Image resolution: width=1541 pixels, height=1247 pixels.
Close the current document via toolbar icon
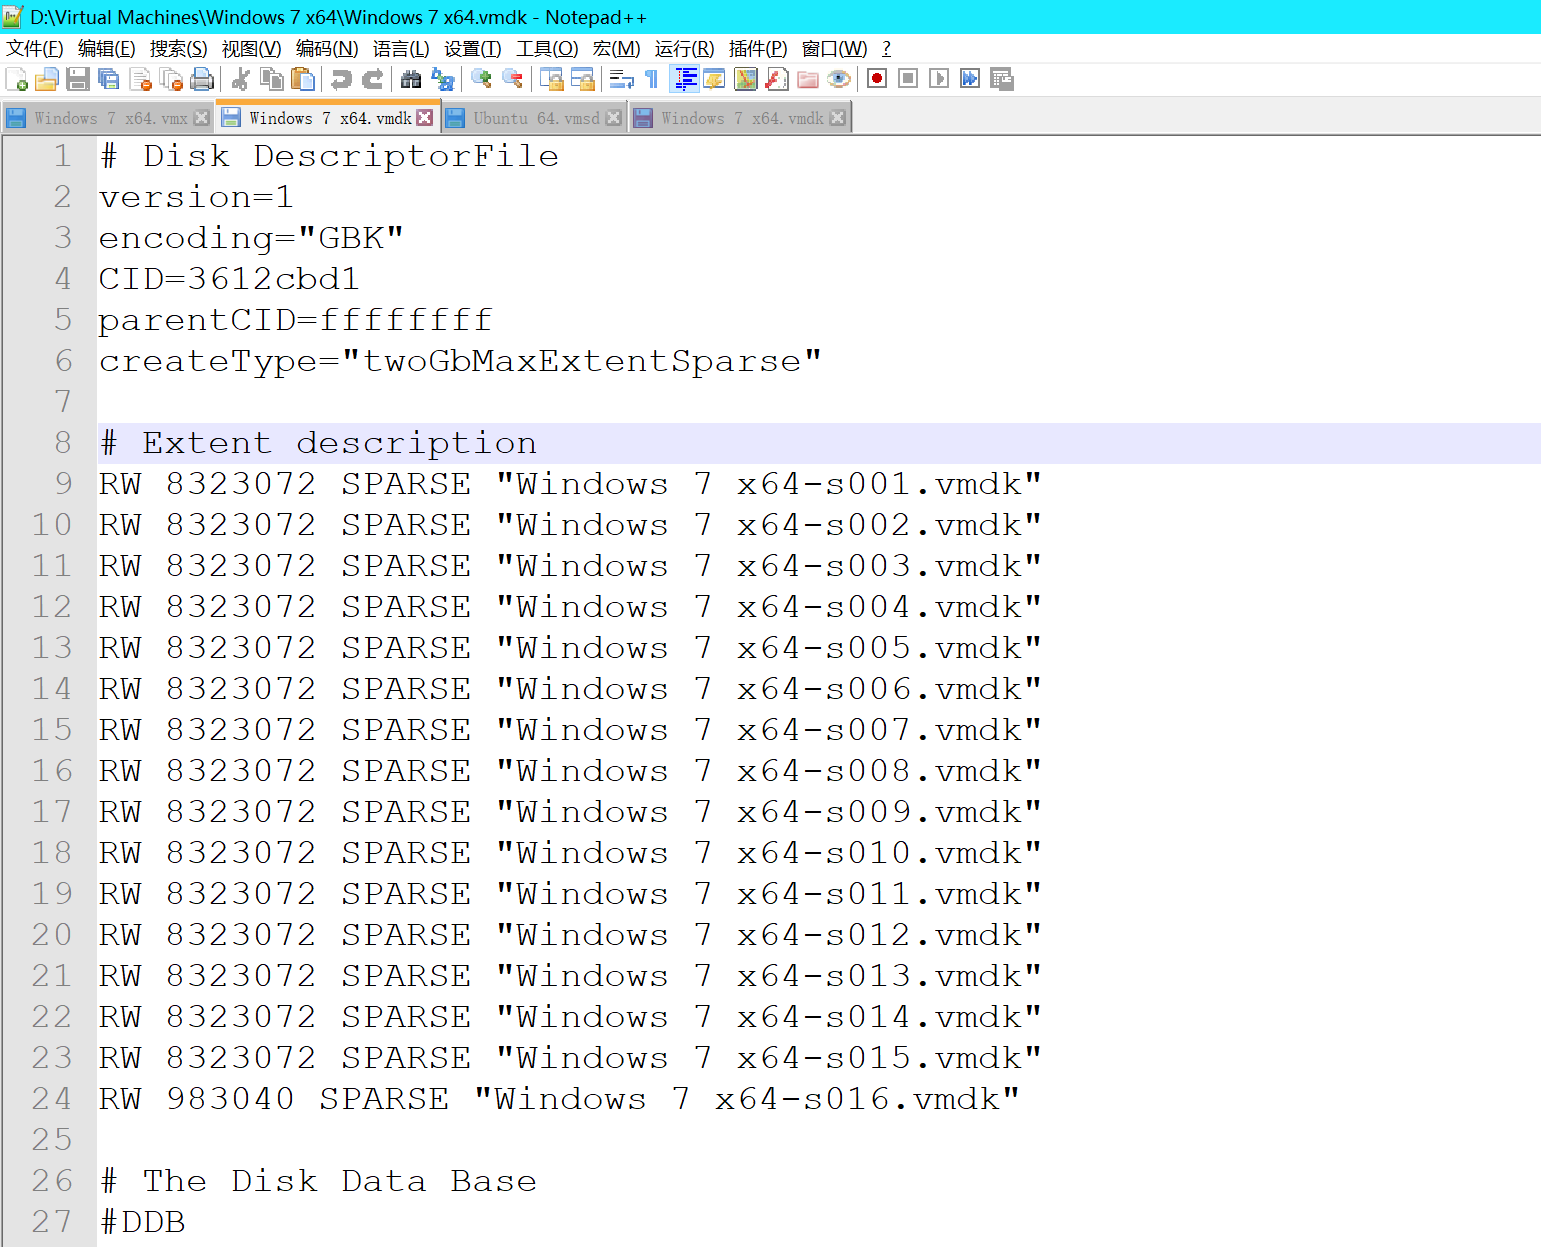click(x=140, y=79)
